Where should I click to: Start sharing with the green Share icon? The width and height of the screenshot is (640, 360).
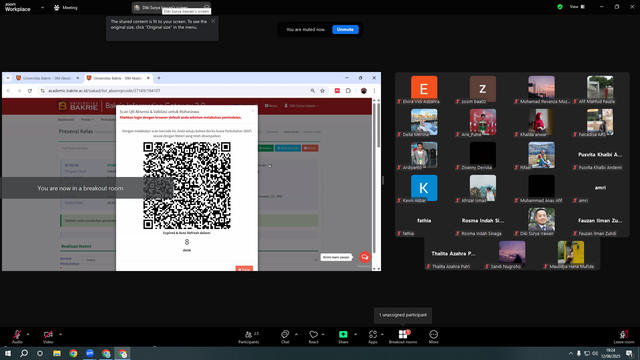coord(343,334)
